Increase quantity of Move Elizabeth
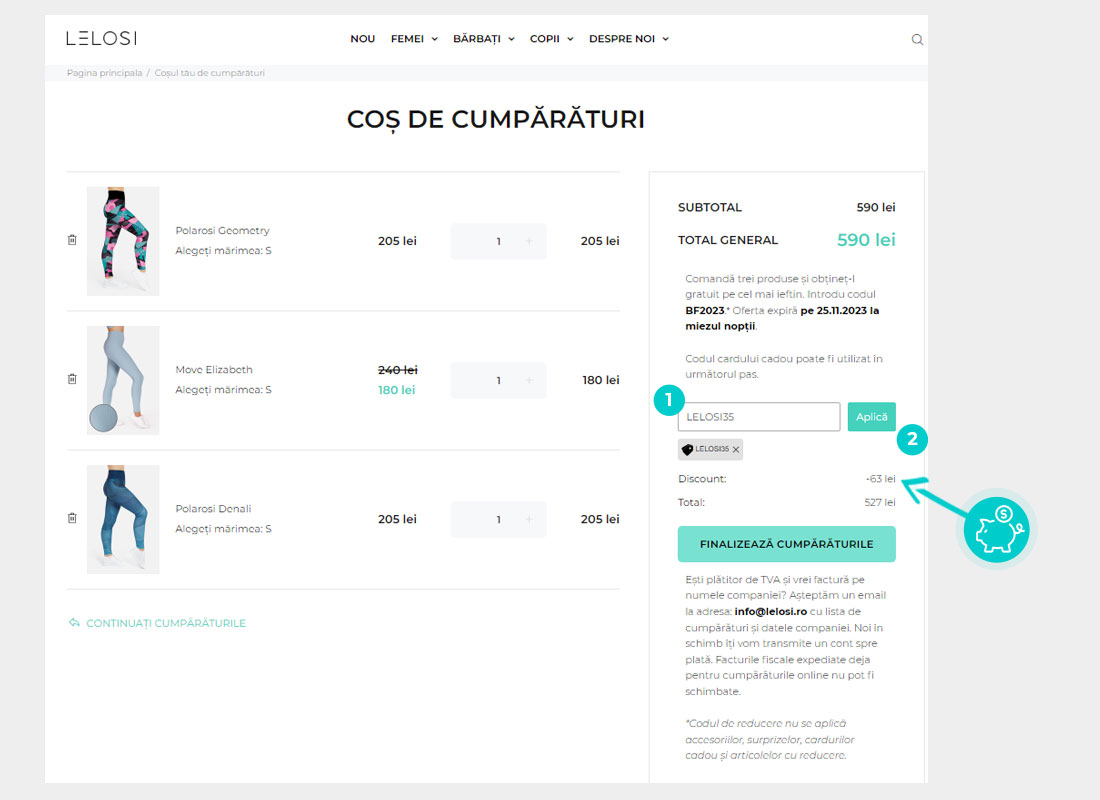The width and height of the screenshot is (1100, 800). point(529,380)
